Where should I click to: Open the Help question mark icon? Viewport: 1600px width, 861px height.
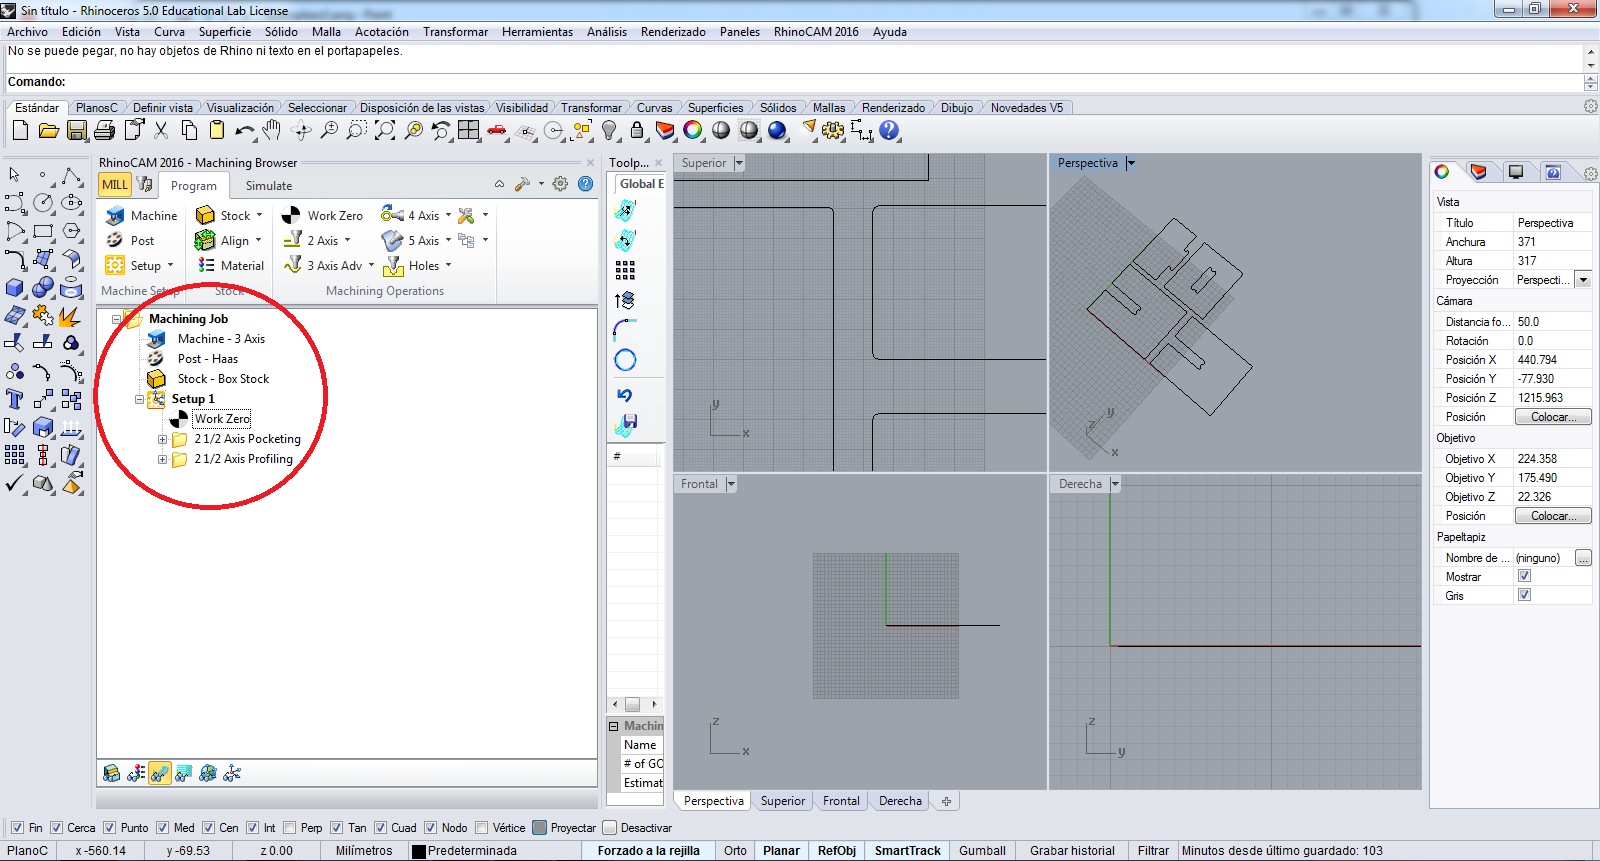[889, 130]
